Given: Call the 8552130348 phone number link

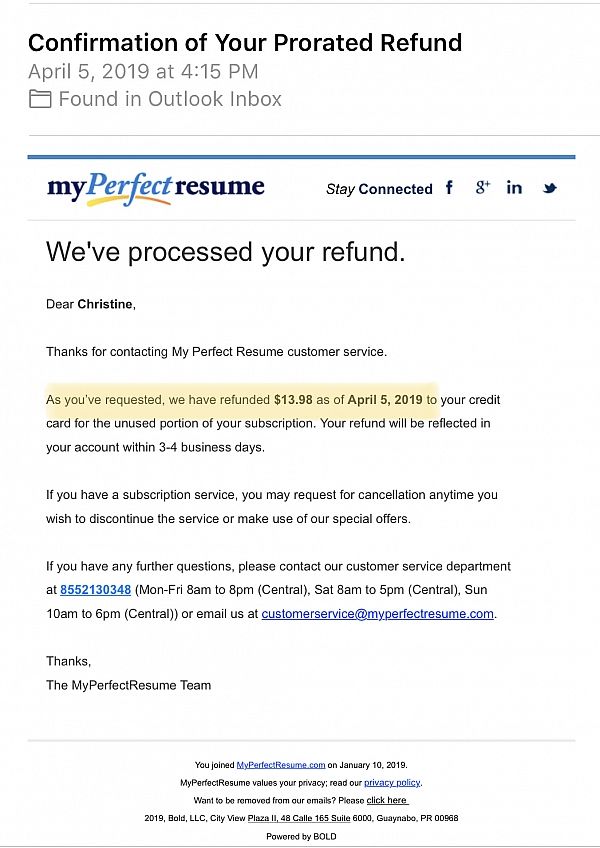Looking at the screenshot, I should point(96,590).
